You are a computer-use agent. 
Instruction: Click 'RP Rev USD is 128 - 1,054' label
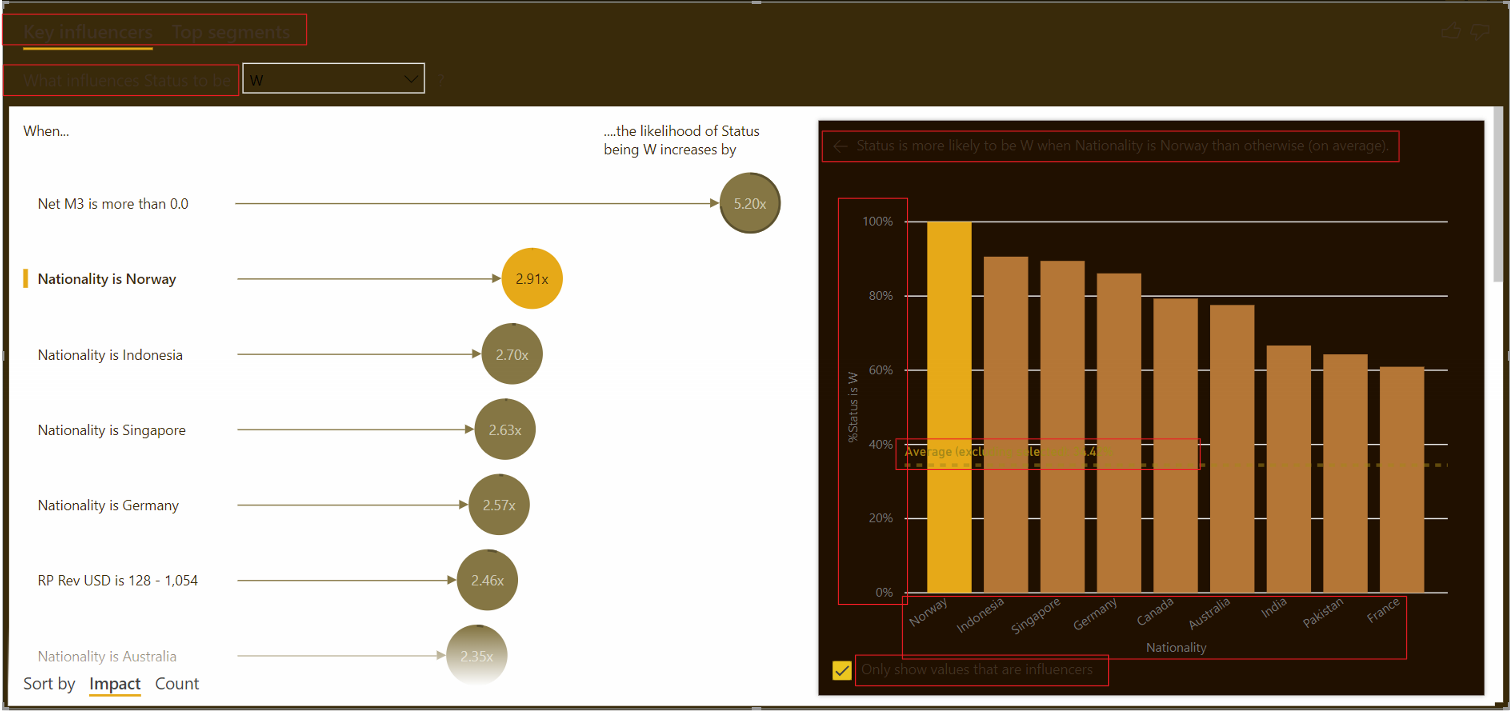(x=118, y=580)
